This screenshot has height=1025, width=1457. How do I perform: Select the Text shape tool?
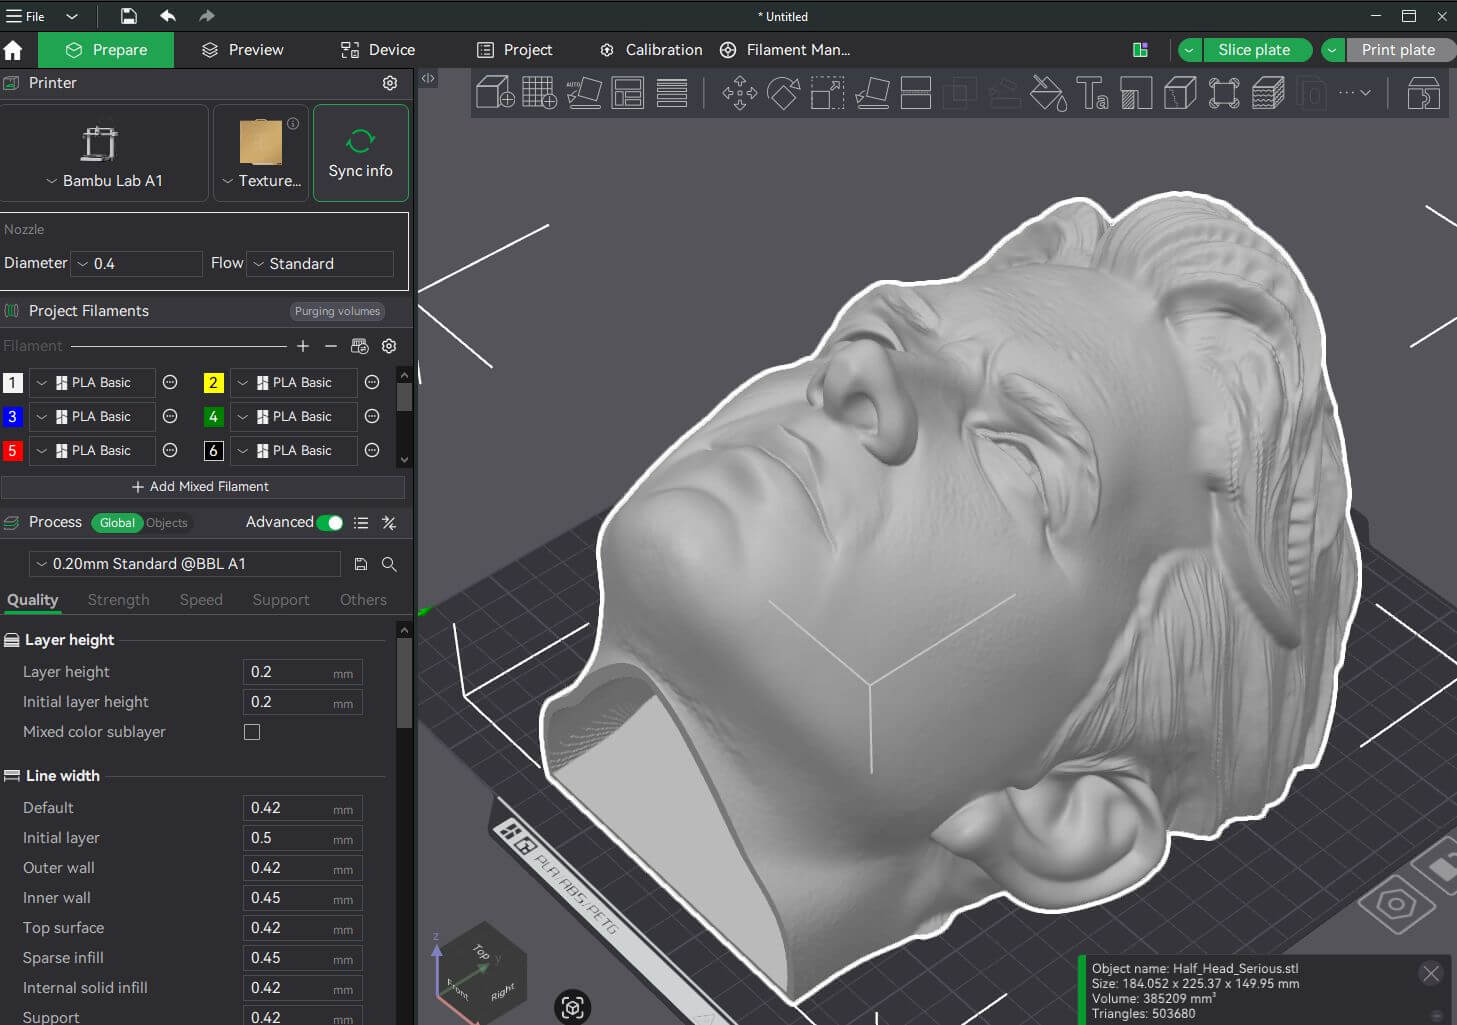[1092, 93]
